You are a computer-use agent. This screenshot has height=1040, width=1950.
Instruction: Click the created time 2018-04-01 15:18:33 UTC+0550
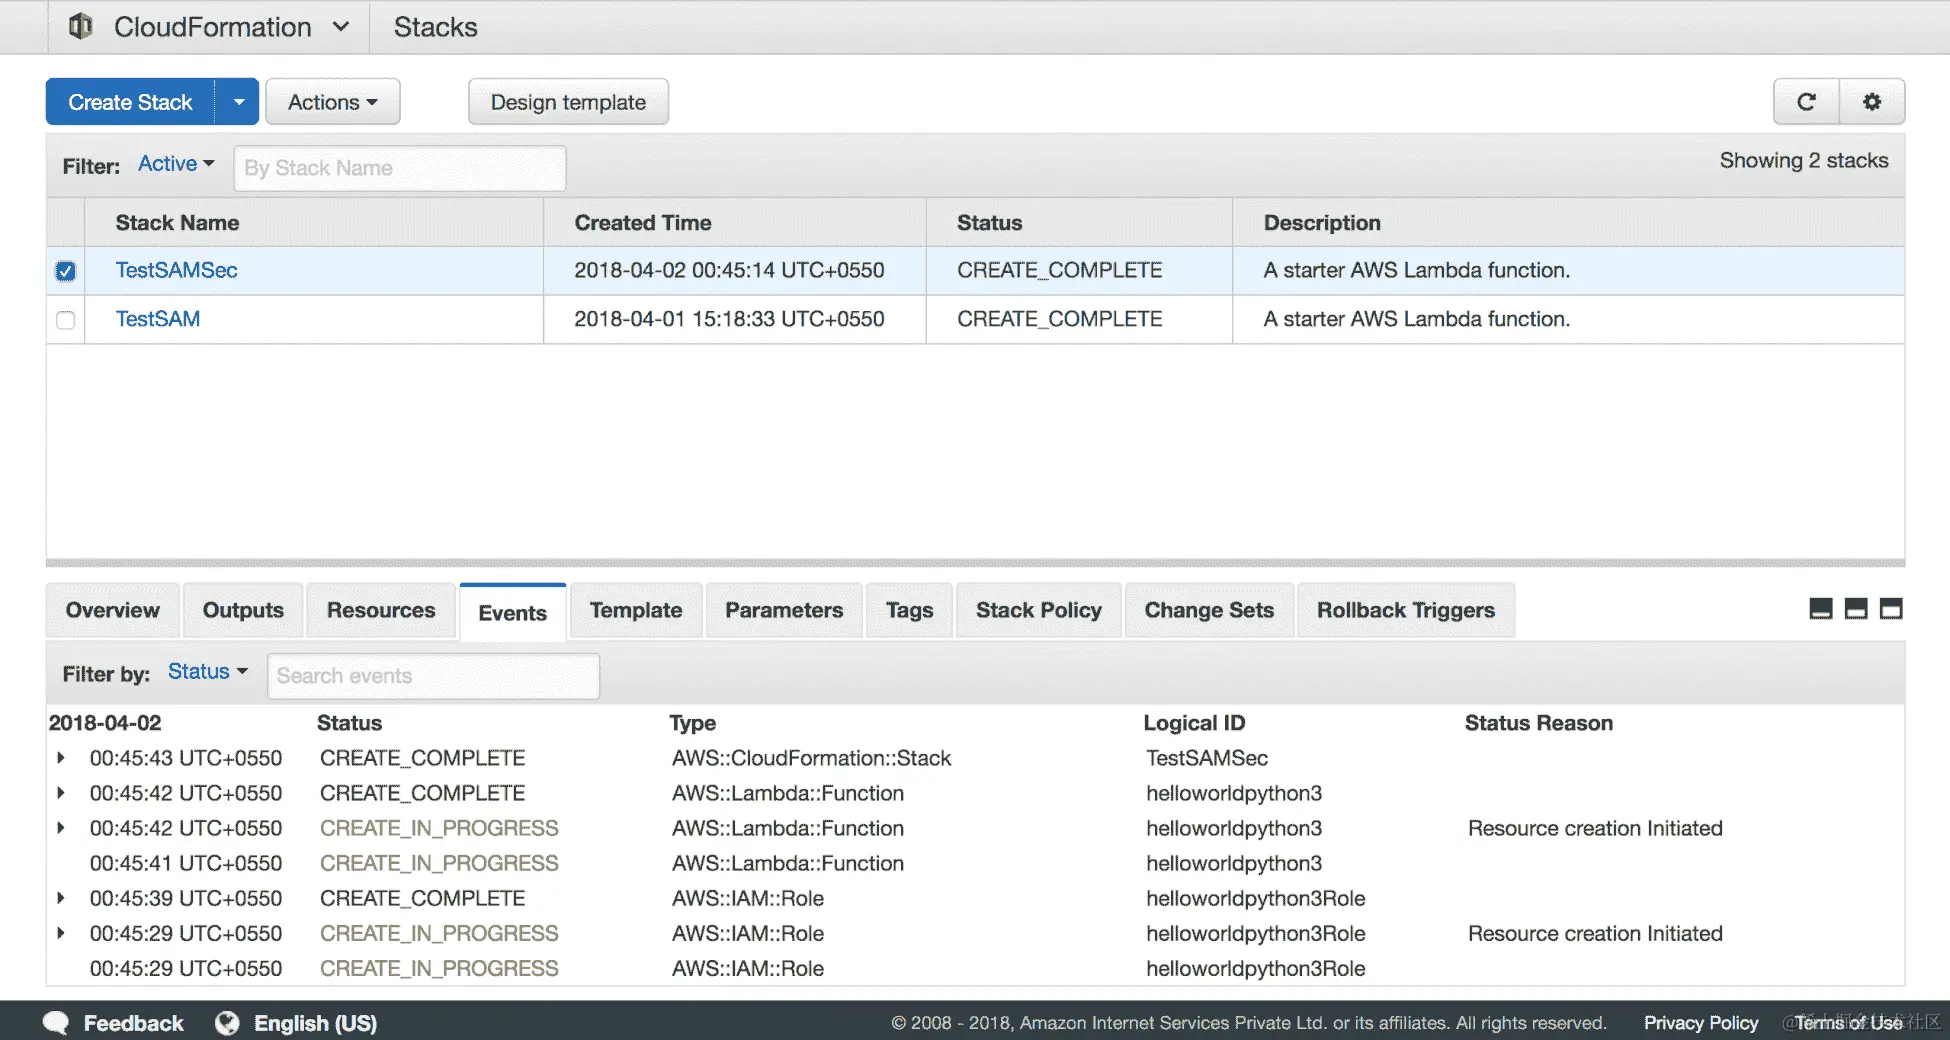pyautogui.click(x=729, y=319)
